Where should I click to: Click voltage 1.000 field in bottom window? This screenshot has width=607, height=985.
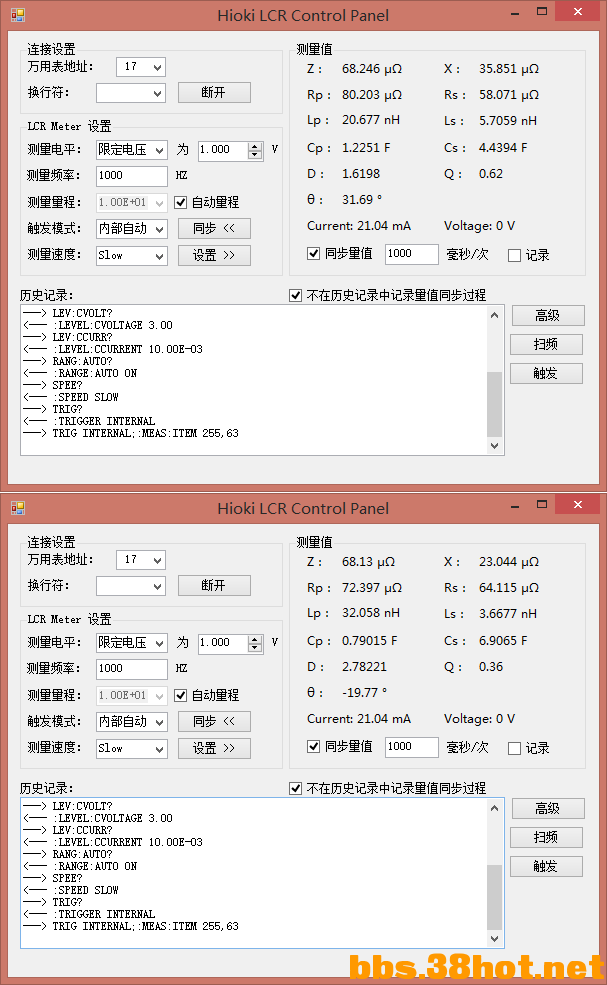click(223, 643)
